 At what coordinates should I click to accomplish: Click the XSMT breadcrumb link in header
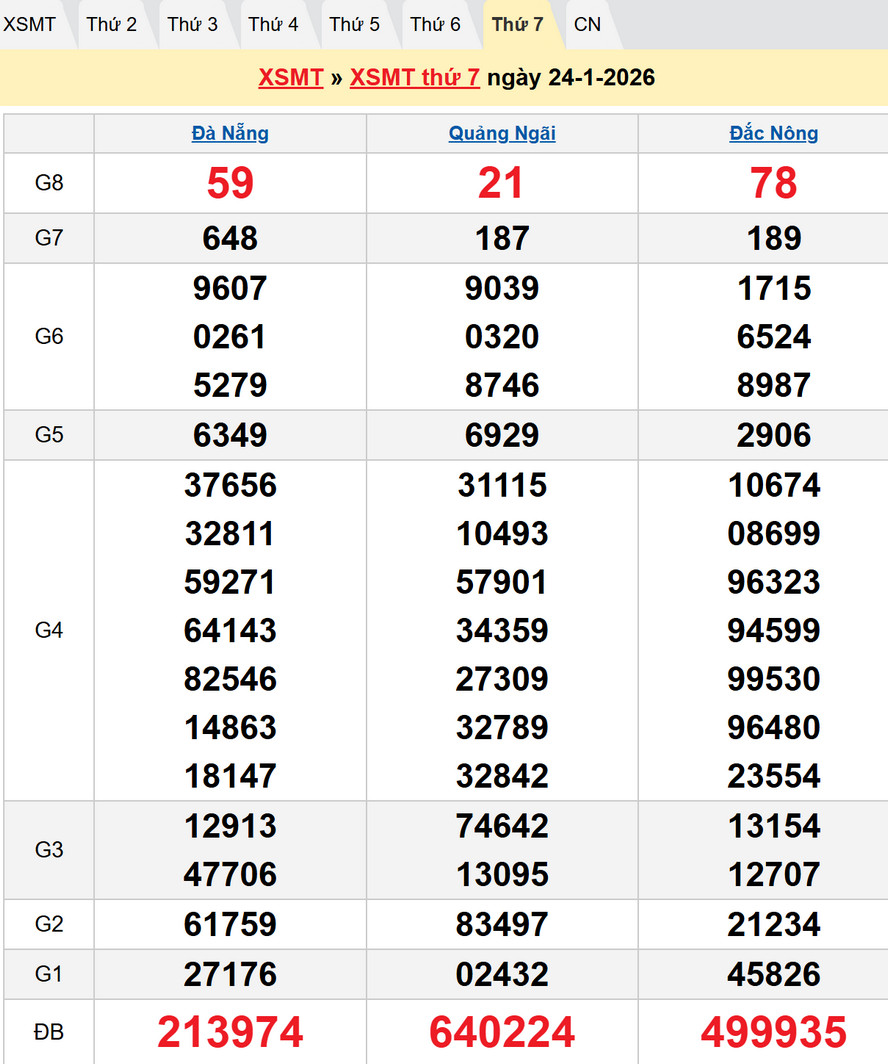(x=290, y=78)
